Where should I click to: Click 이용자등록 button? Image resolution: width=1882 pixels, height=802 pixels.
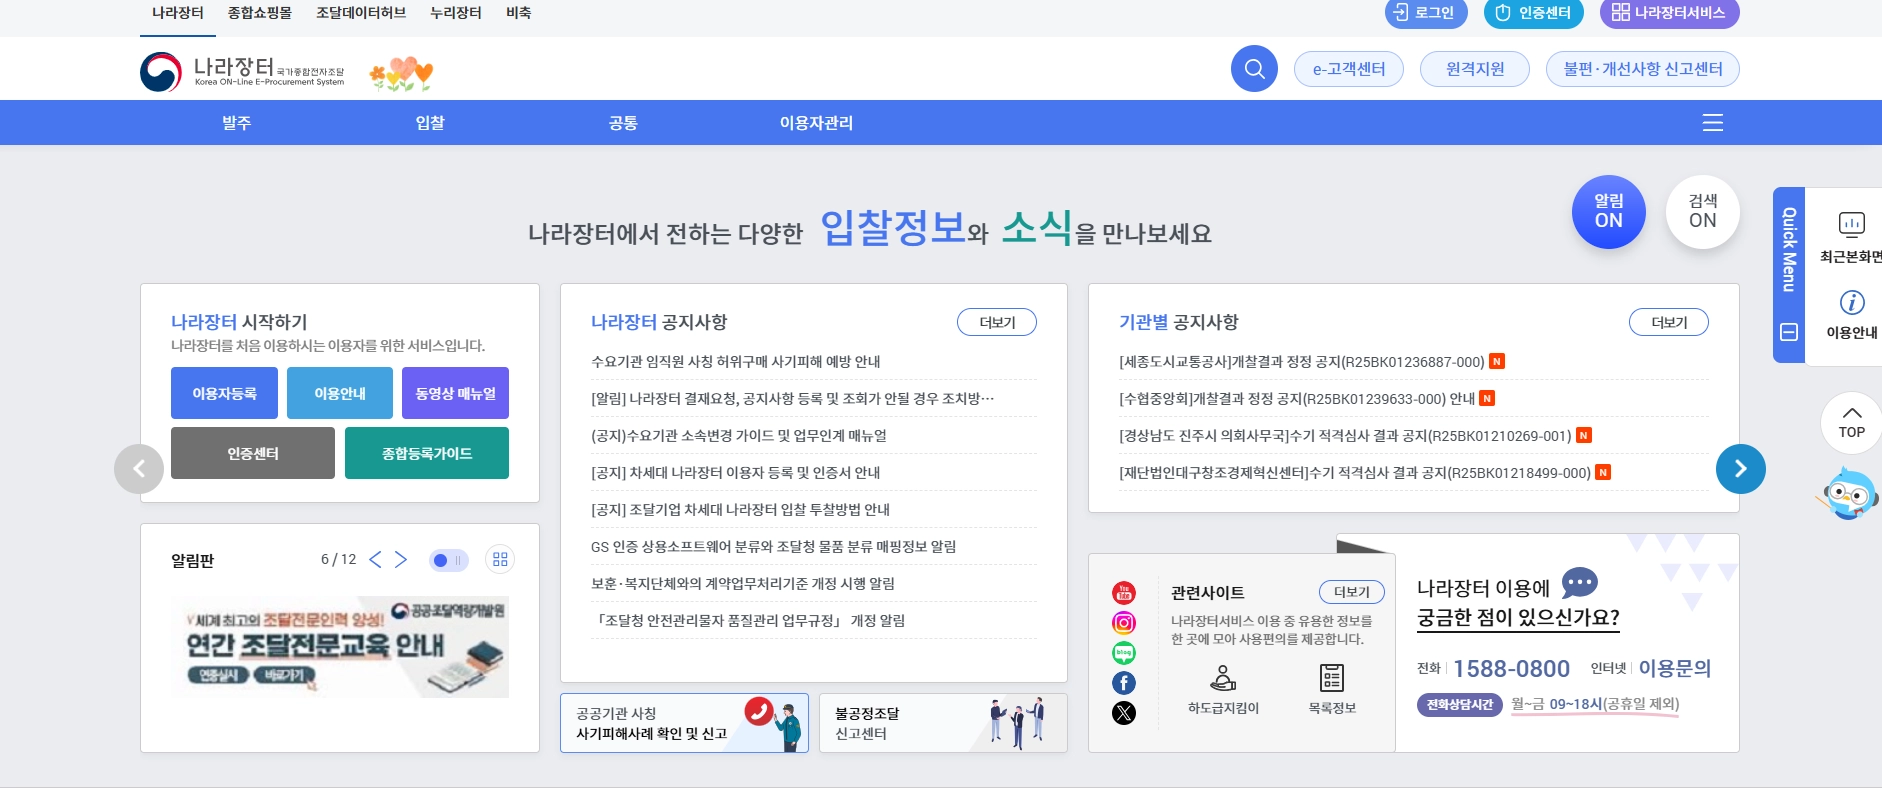point(224,393)
